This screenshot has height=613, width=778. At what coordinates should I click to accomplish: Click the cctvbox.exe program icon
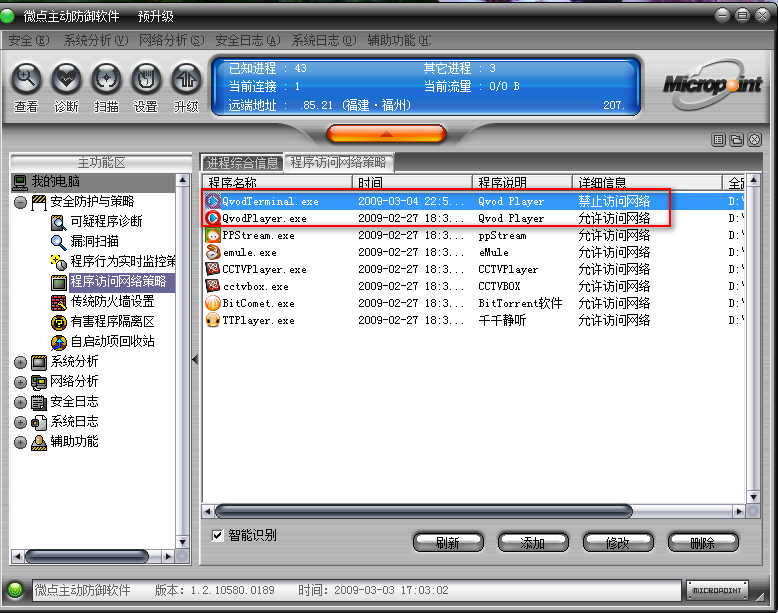coord(213,286)
